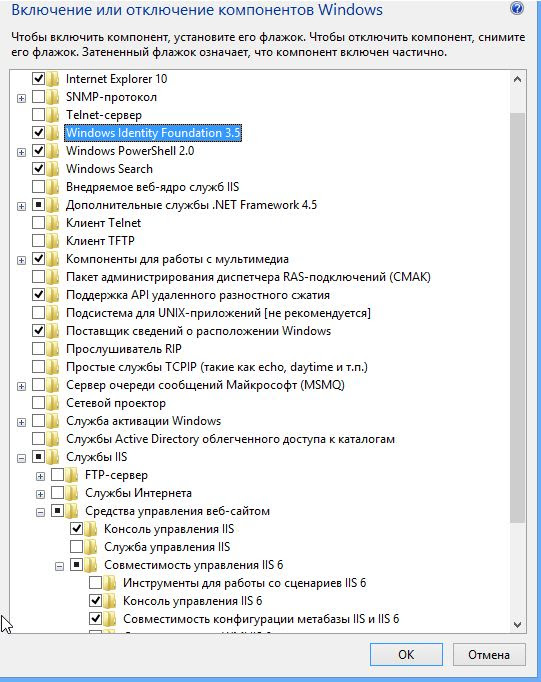
Task: Uncheck Windows Identity Foundation 3.5 checkbox
Action: pos(38,133)
